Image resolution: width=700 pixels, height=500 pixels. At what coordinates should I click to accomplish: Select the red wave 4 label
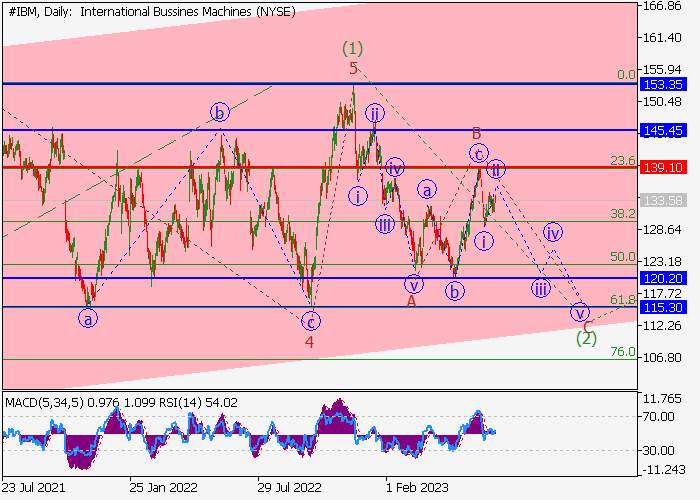[x=309, y=342]
